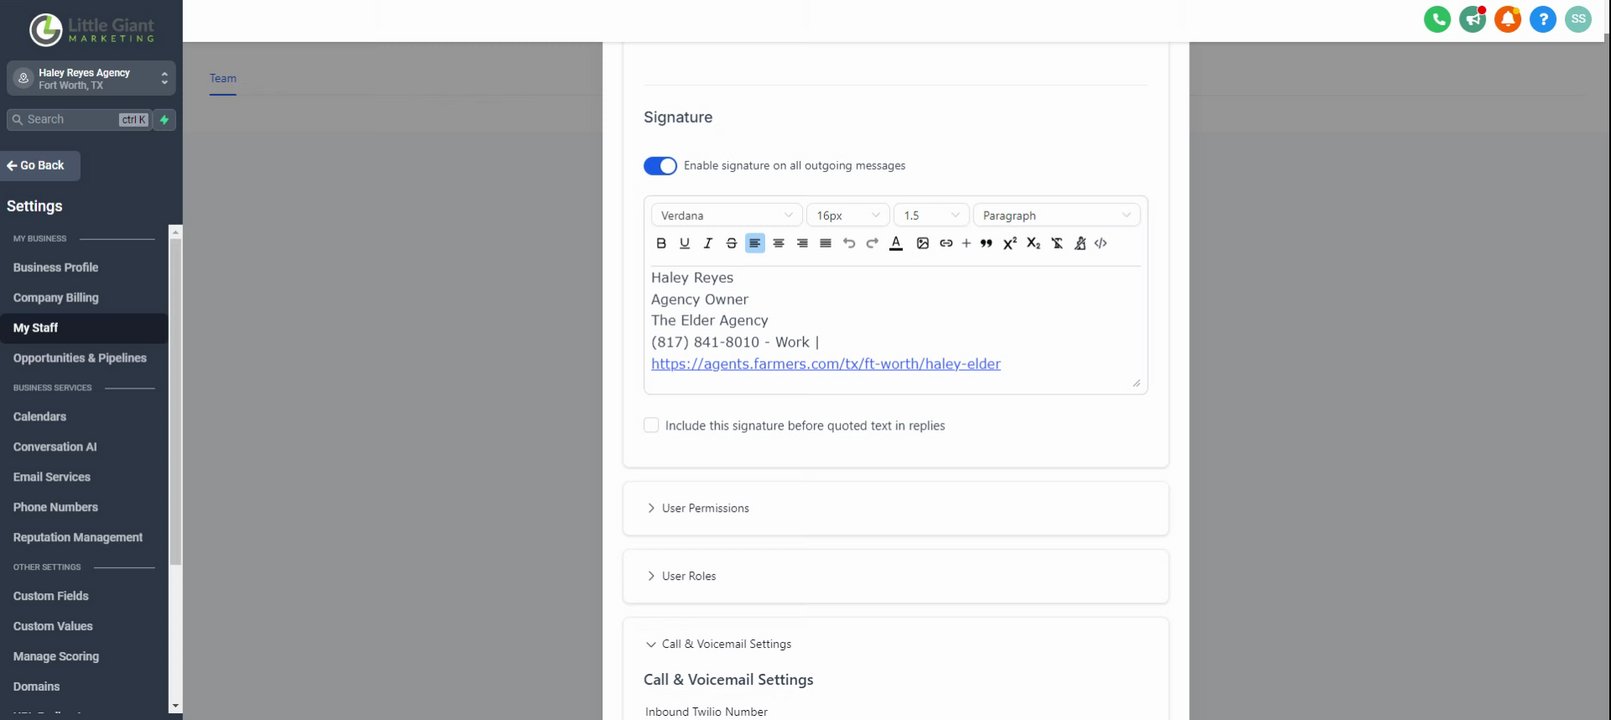Open Custom Values settings
The height and width of the screenshot is (720, 1611).
pos(53,626)
